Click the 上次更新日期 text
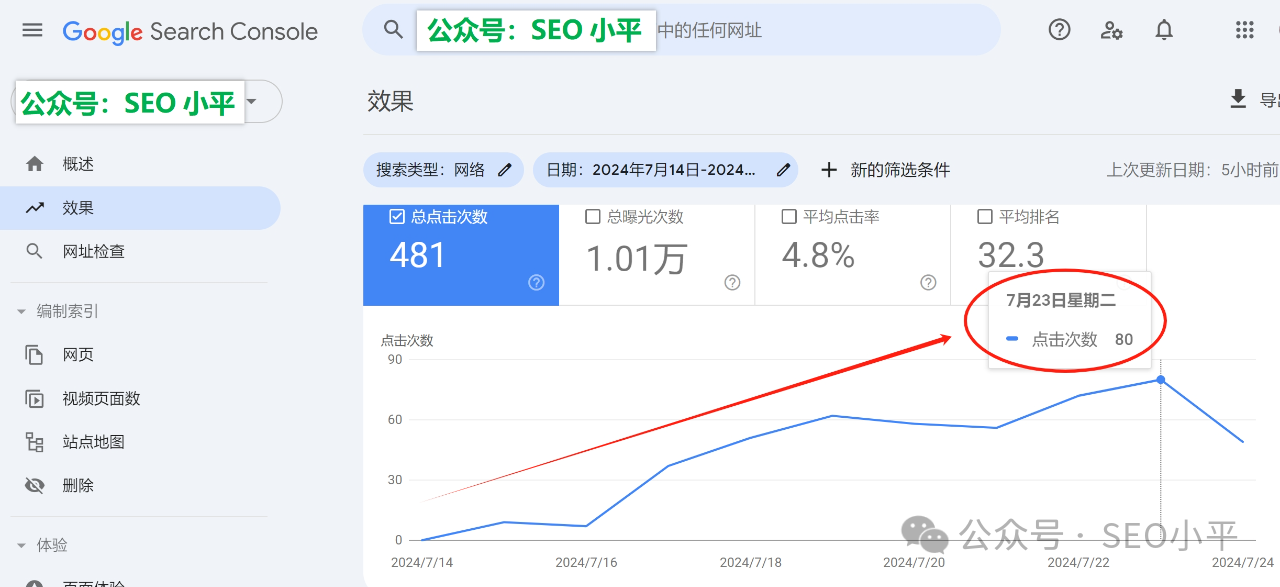Viewport: 1280px width, 587px height. (x=1193, y=170)
